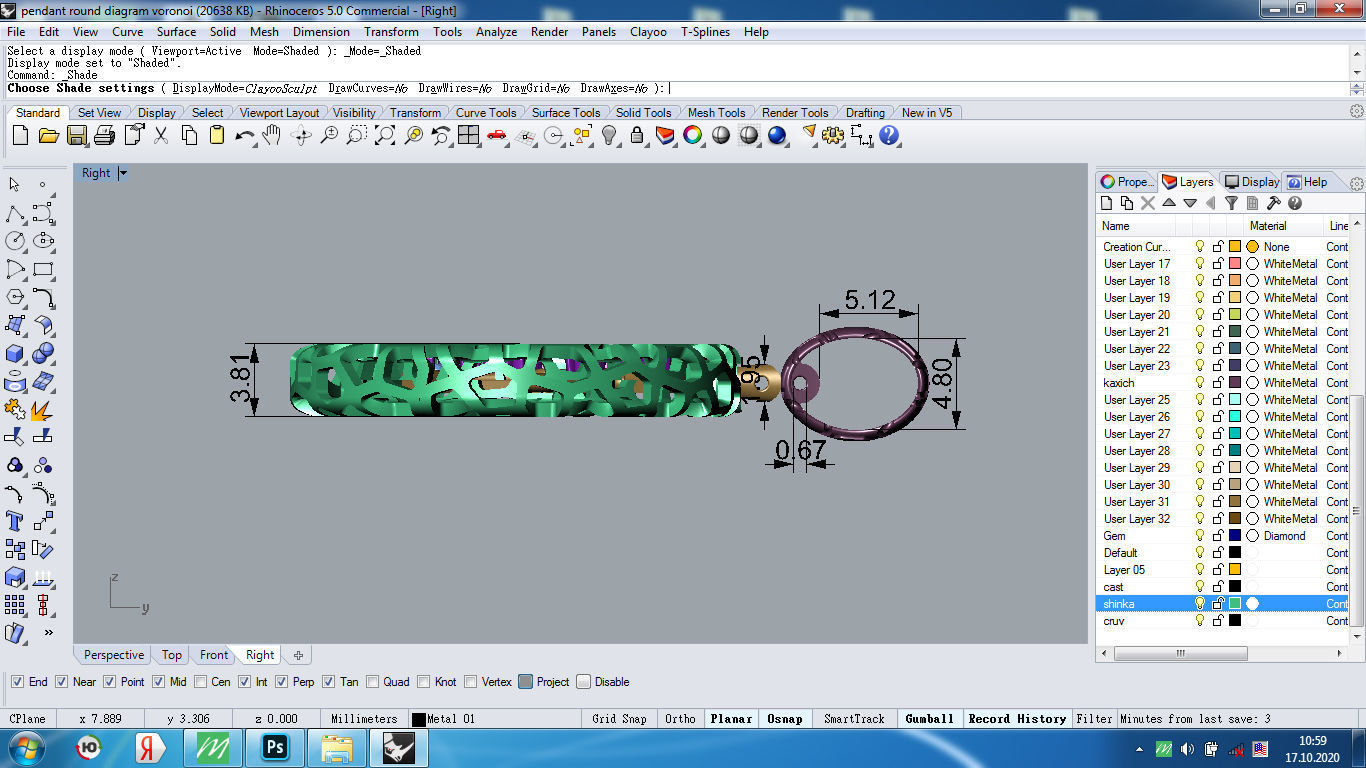Select the Circle tool in left sidebar
The image size is (1366, 768).
point(15,241)
